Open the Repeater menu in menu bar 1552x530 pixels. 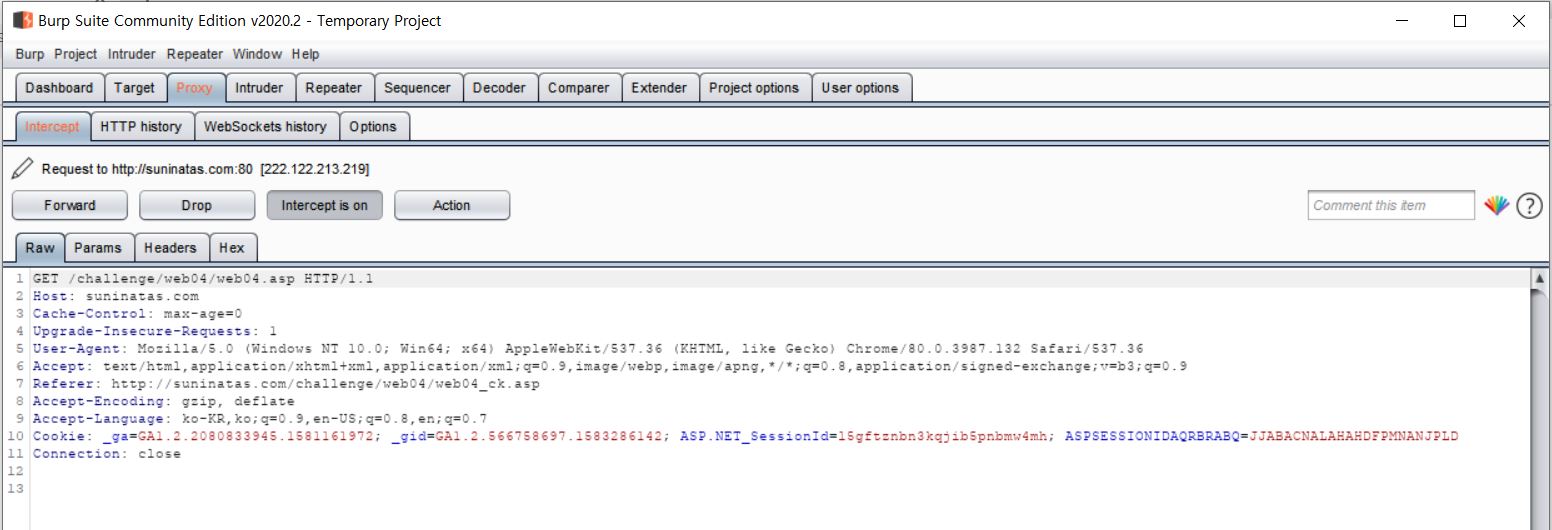coord(195,54)
